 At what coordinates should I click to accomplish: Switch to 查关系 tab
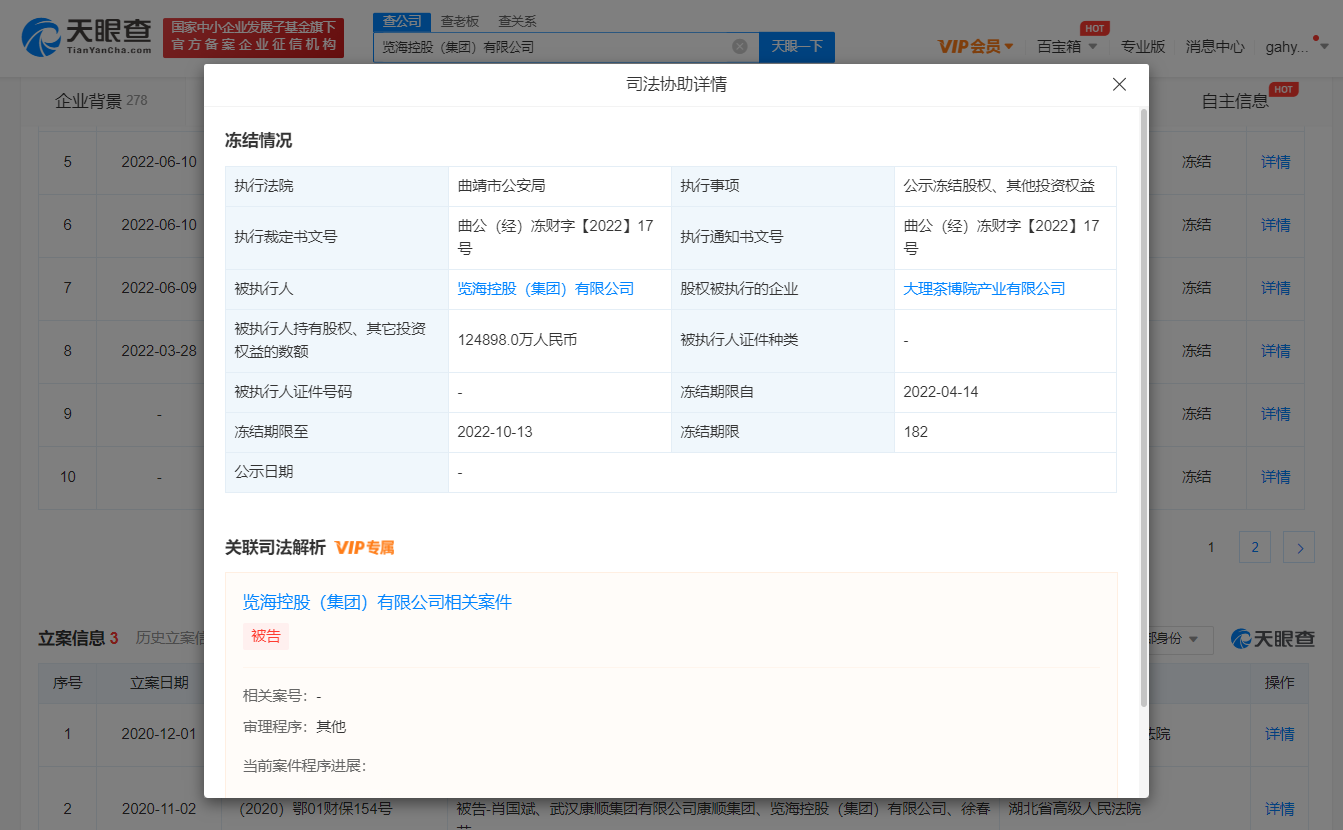coord(517,21)
